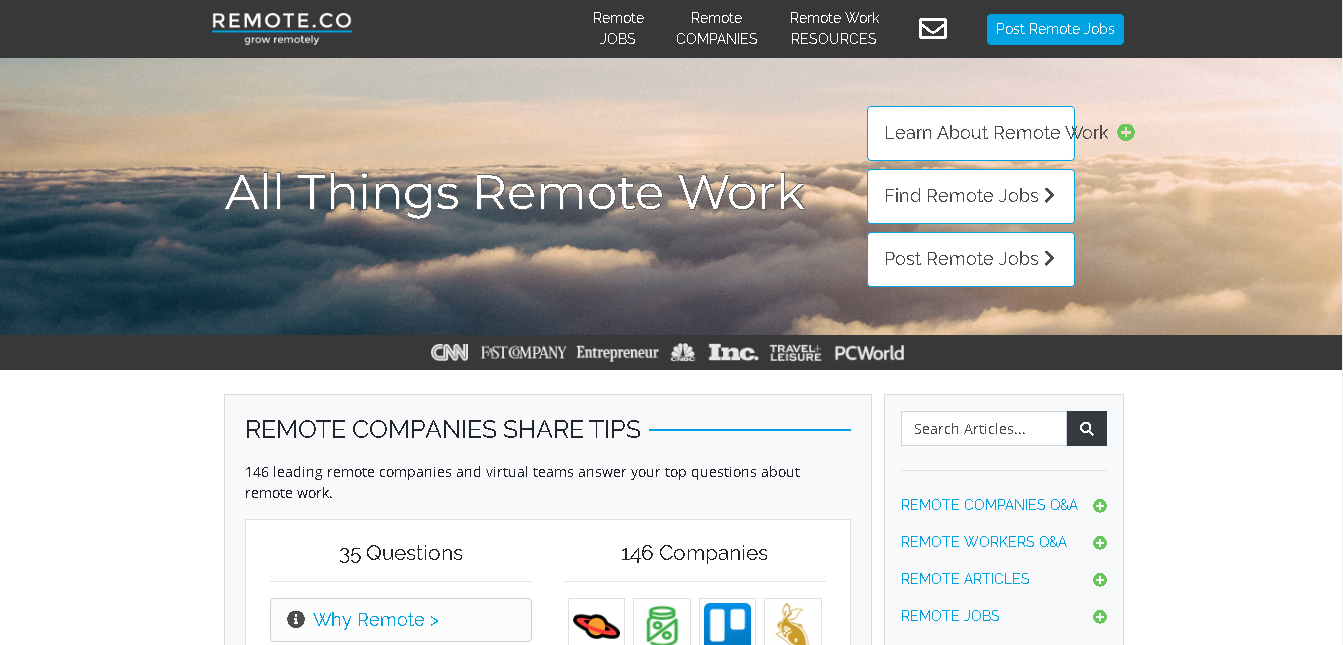
Task: Open the Why Remote > question button
Action: 401,620
